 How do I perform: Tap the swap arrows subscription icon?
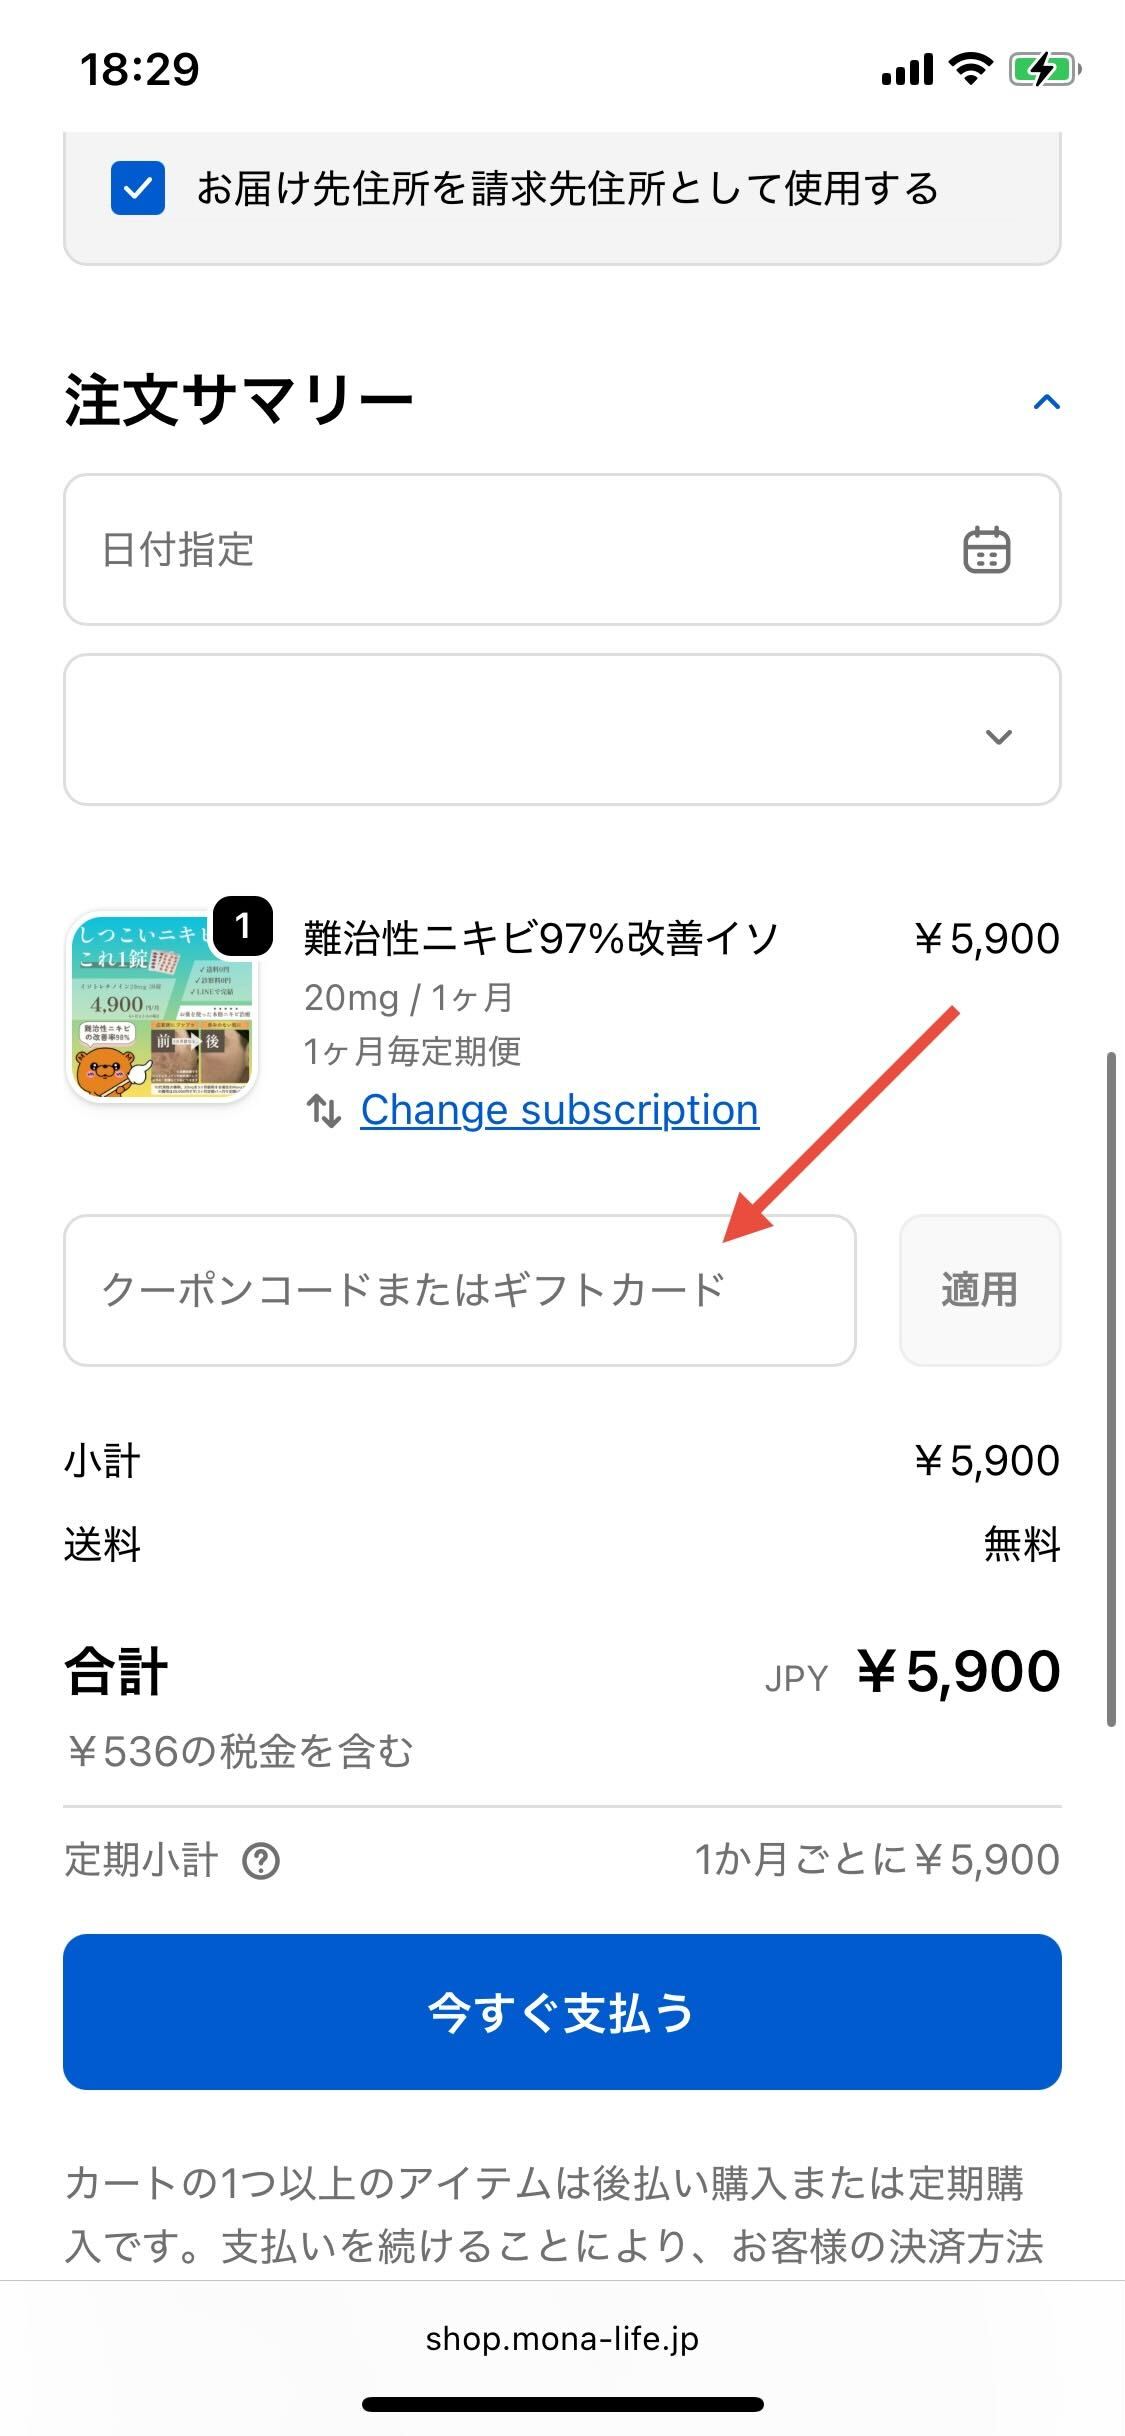[323, 1111]
